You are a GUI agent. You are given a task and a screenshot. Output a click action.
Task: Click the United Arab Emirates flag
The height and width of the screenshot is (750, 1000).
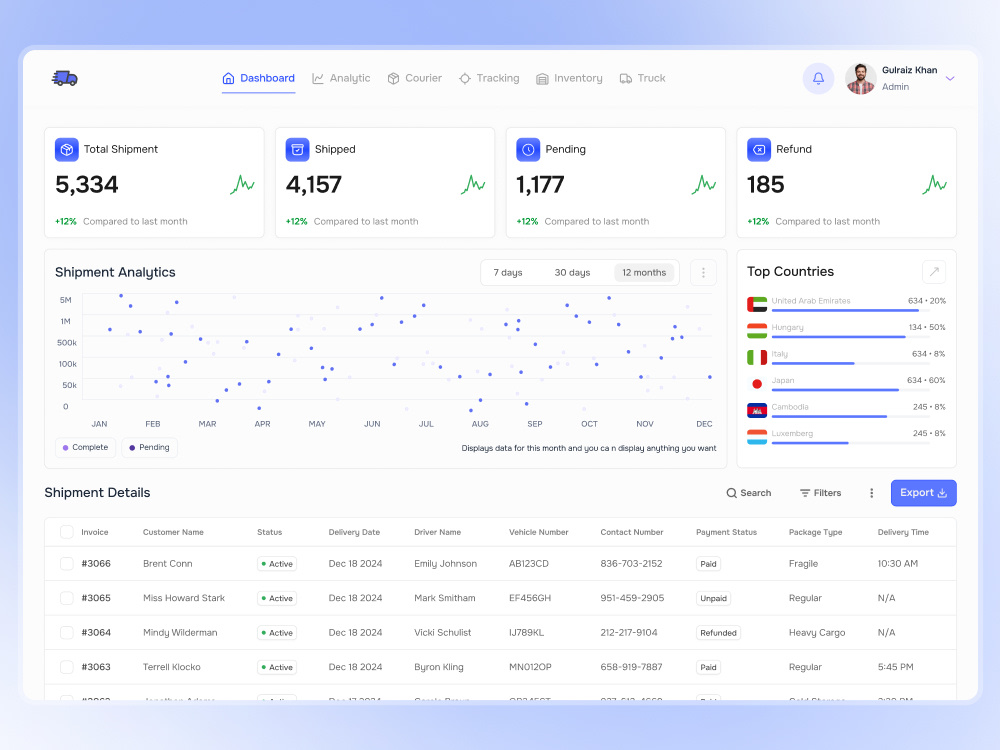757,304
